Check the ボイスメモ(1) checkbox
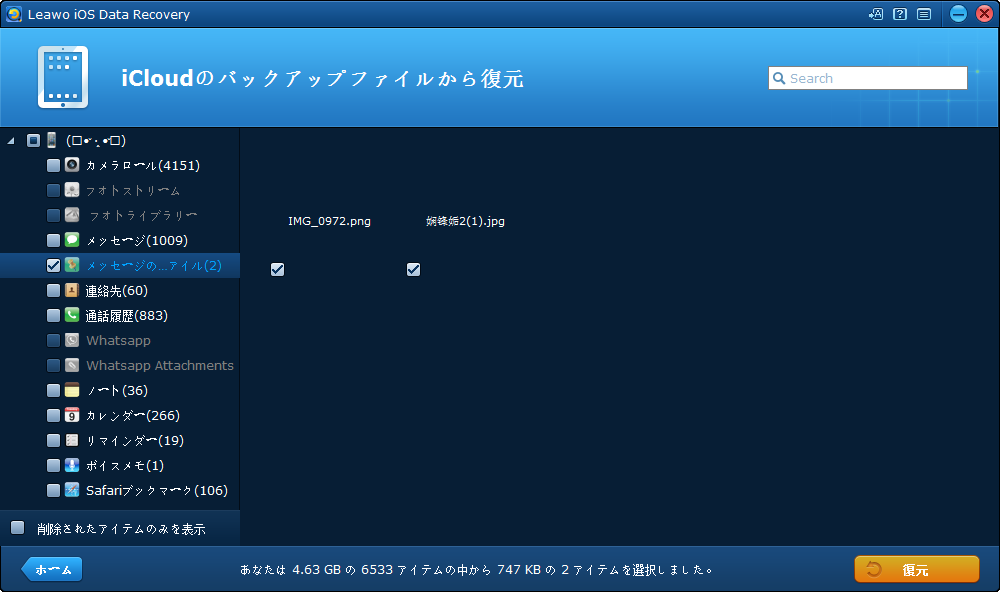1000x592 pixels. (x=54, y=465)
